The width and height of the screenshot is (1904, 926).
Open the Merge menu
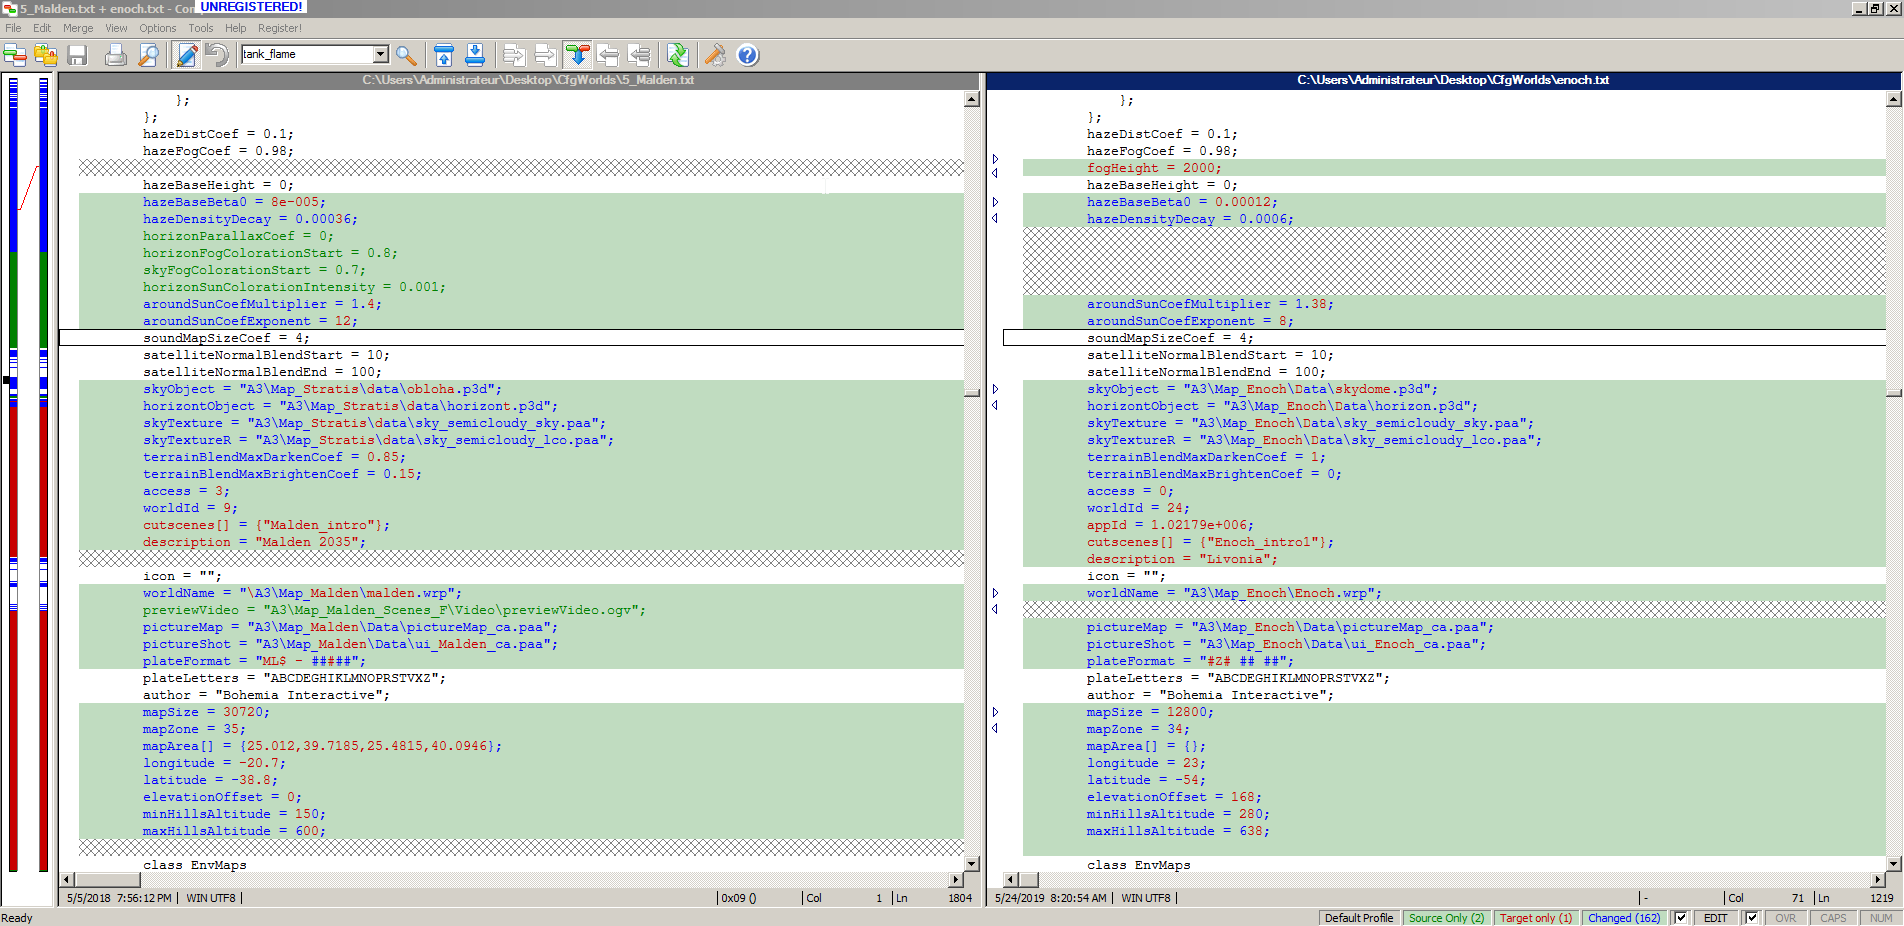coord(78,28)
